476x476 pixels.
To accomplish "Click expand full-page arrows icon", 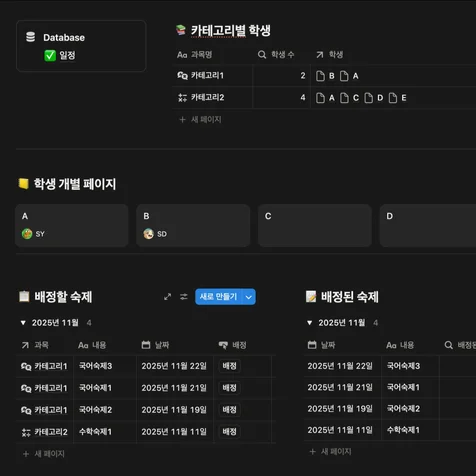I will click(168, 296).
